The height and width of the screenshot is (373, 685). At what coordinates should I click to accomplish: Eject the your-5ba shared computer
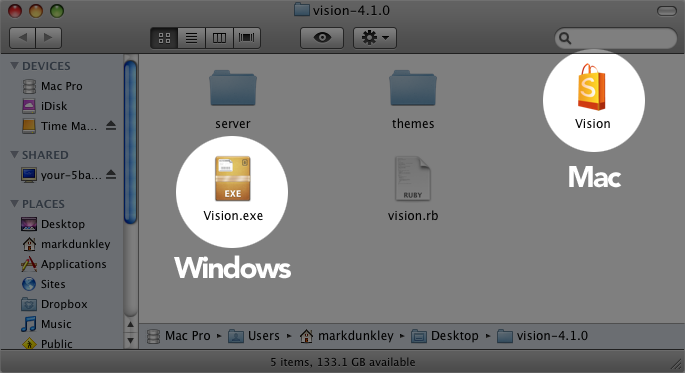(111, 175)
